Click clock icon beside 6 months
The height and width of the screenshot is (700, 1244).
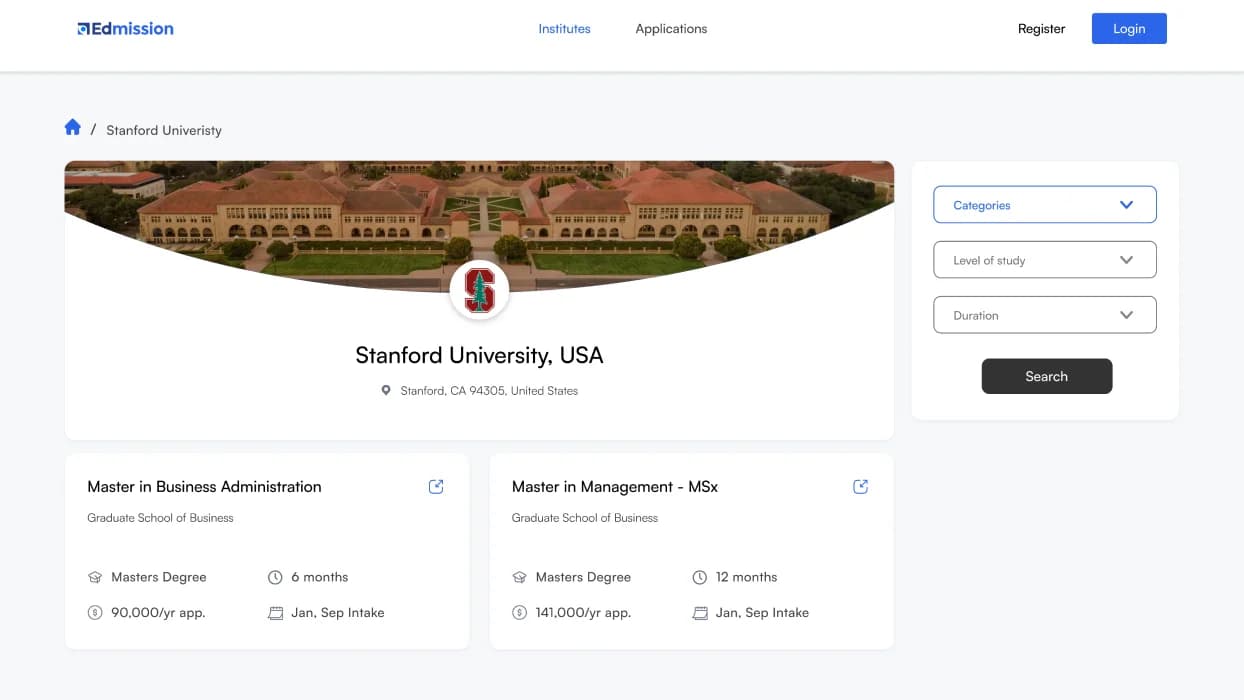pos(275,577)
